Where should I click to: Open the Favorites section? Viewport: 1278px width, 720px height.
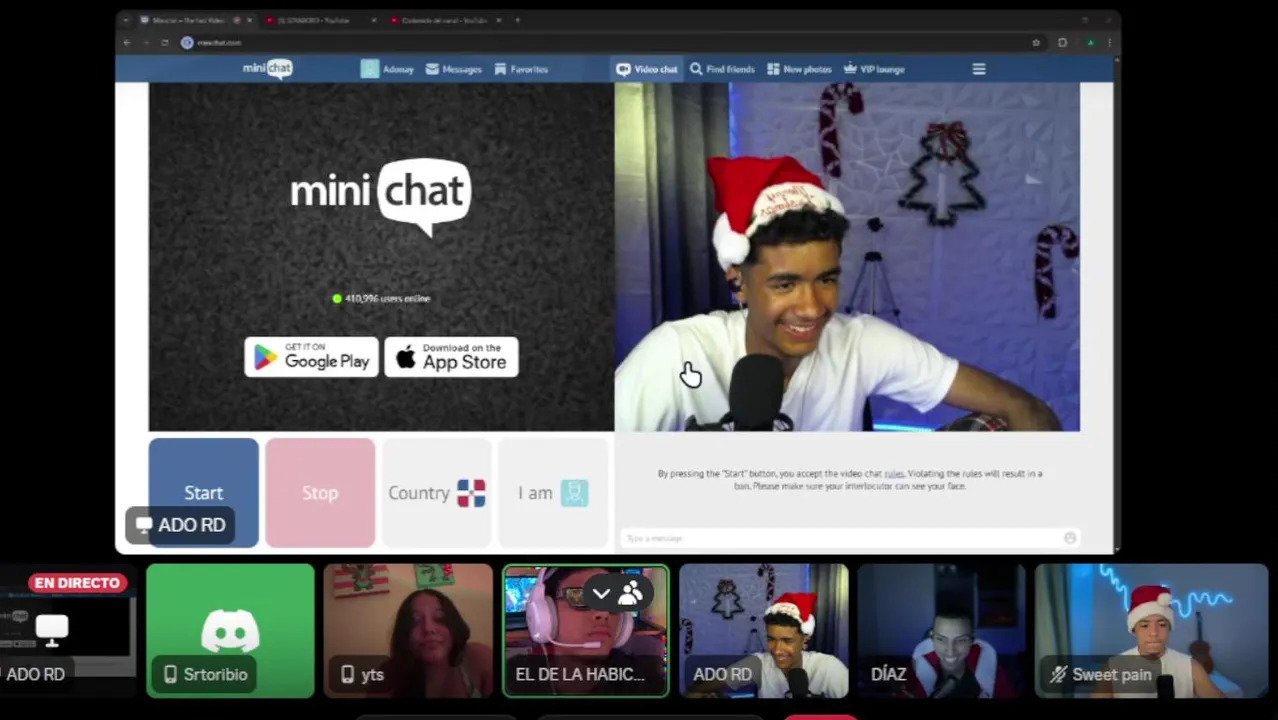521,69
